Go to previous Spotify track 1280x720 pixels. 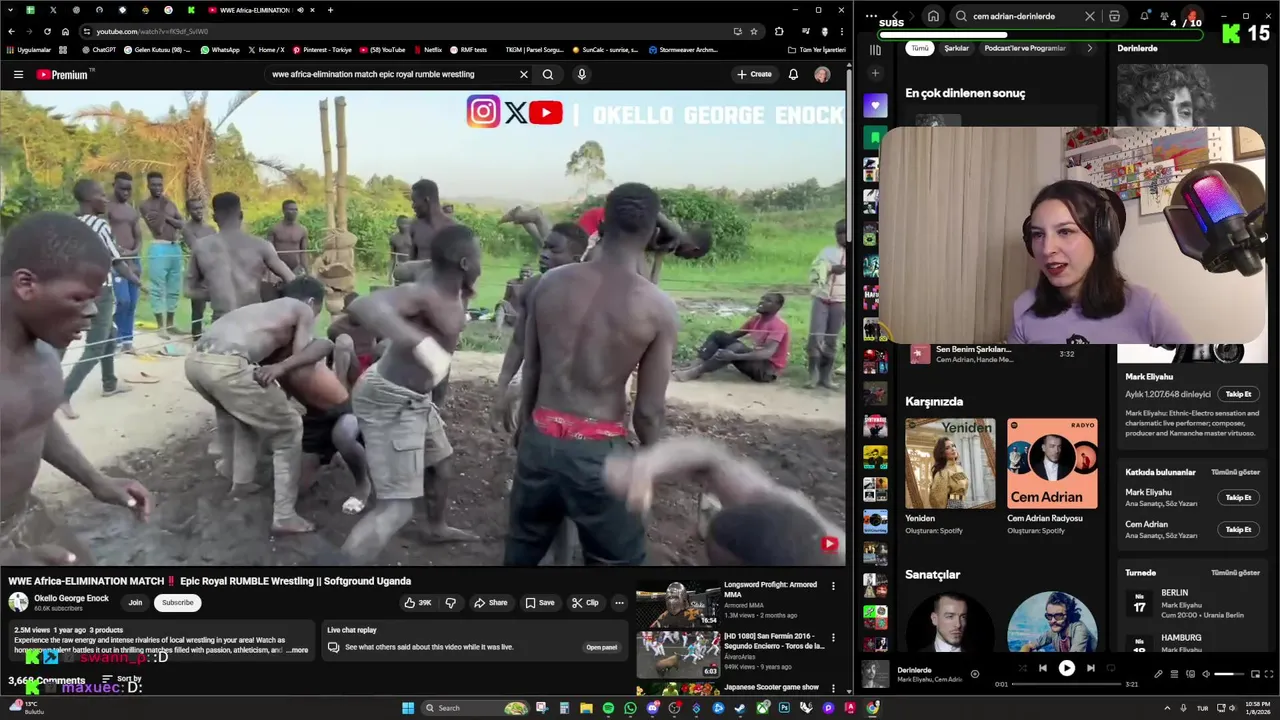(1042, 668)
